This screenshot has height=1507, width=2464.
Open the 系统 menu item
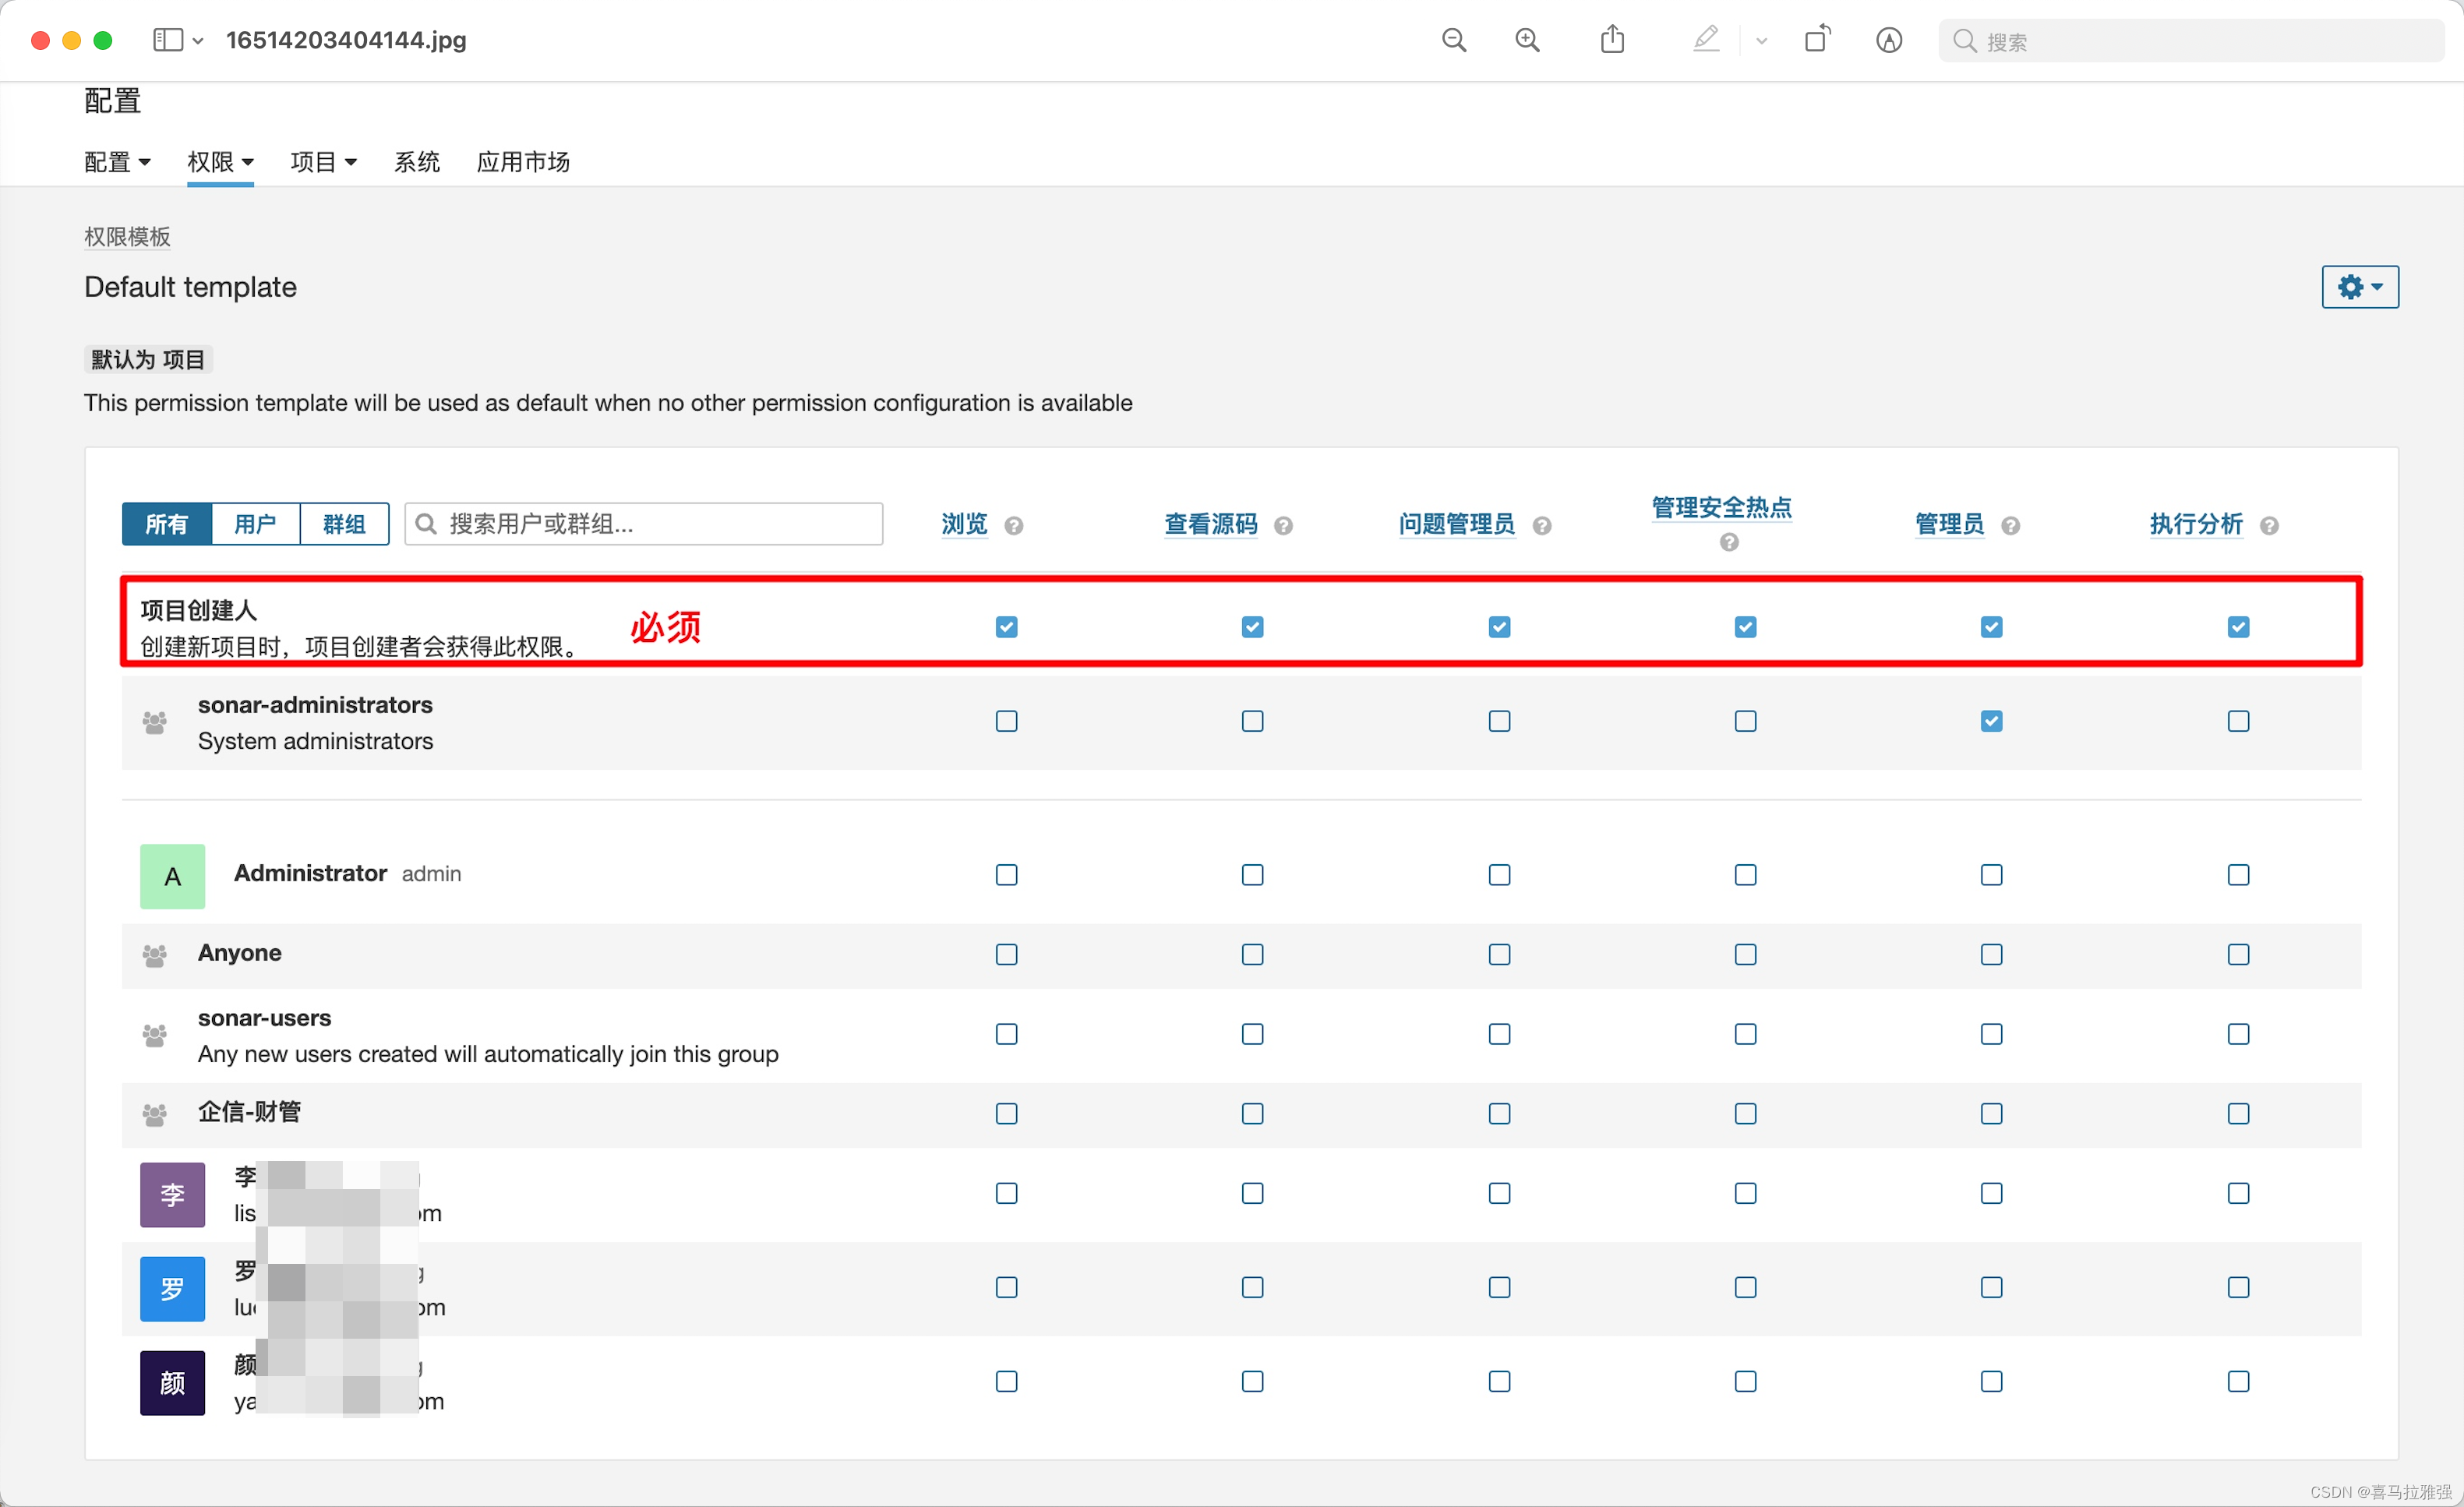click(x=416, y=162)
